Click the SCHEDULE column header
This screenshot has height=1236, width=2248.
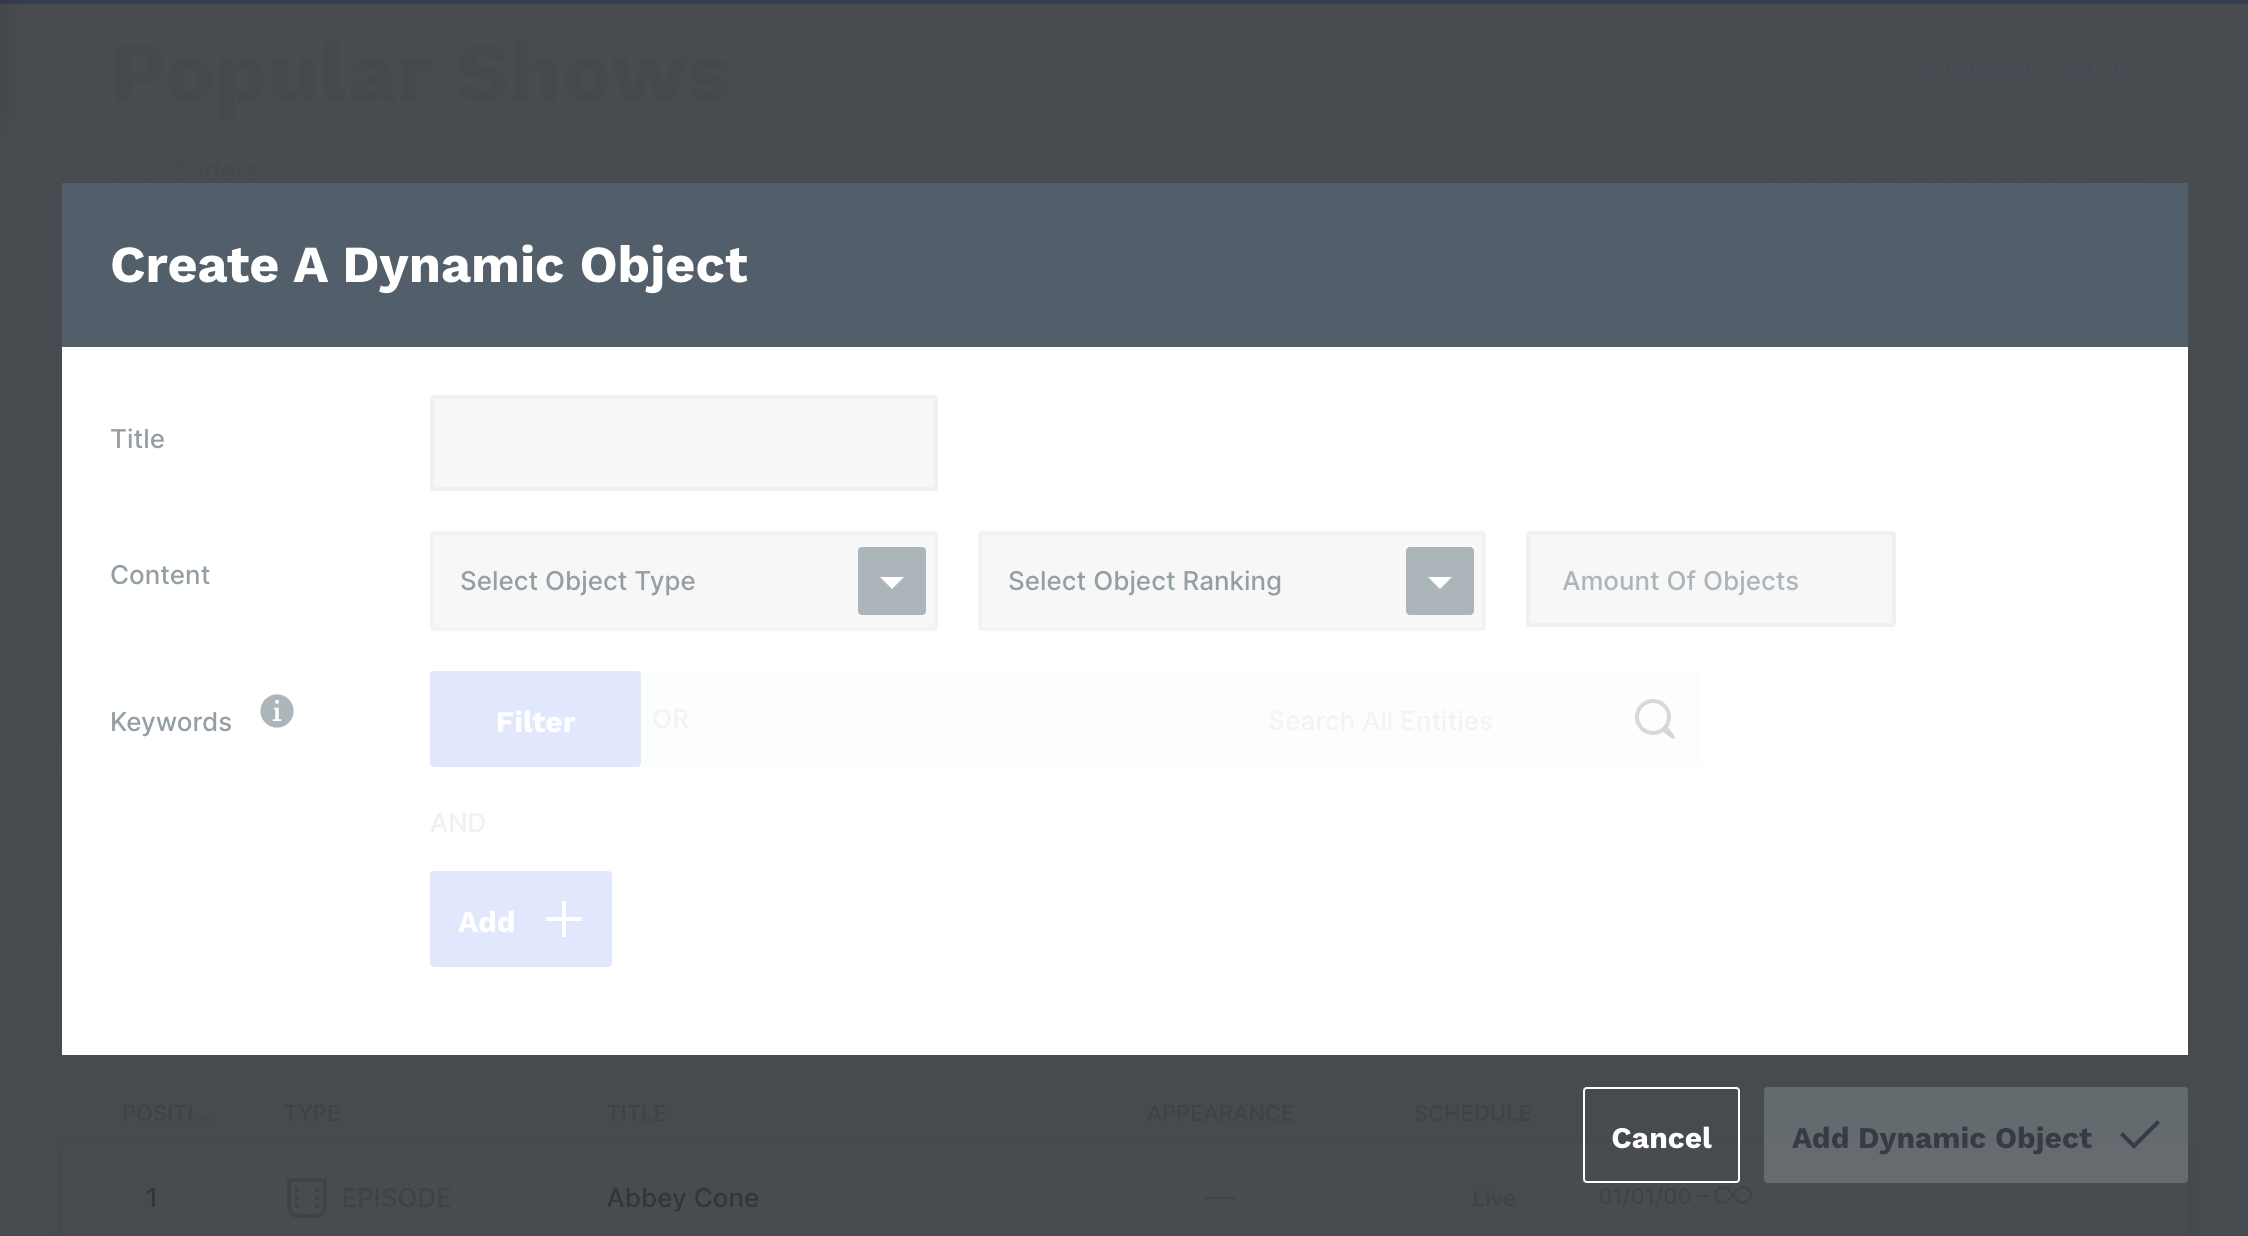point(1472,1113)
